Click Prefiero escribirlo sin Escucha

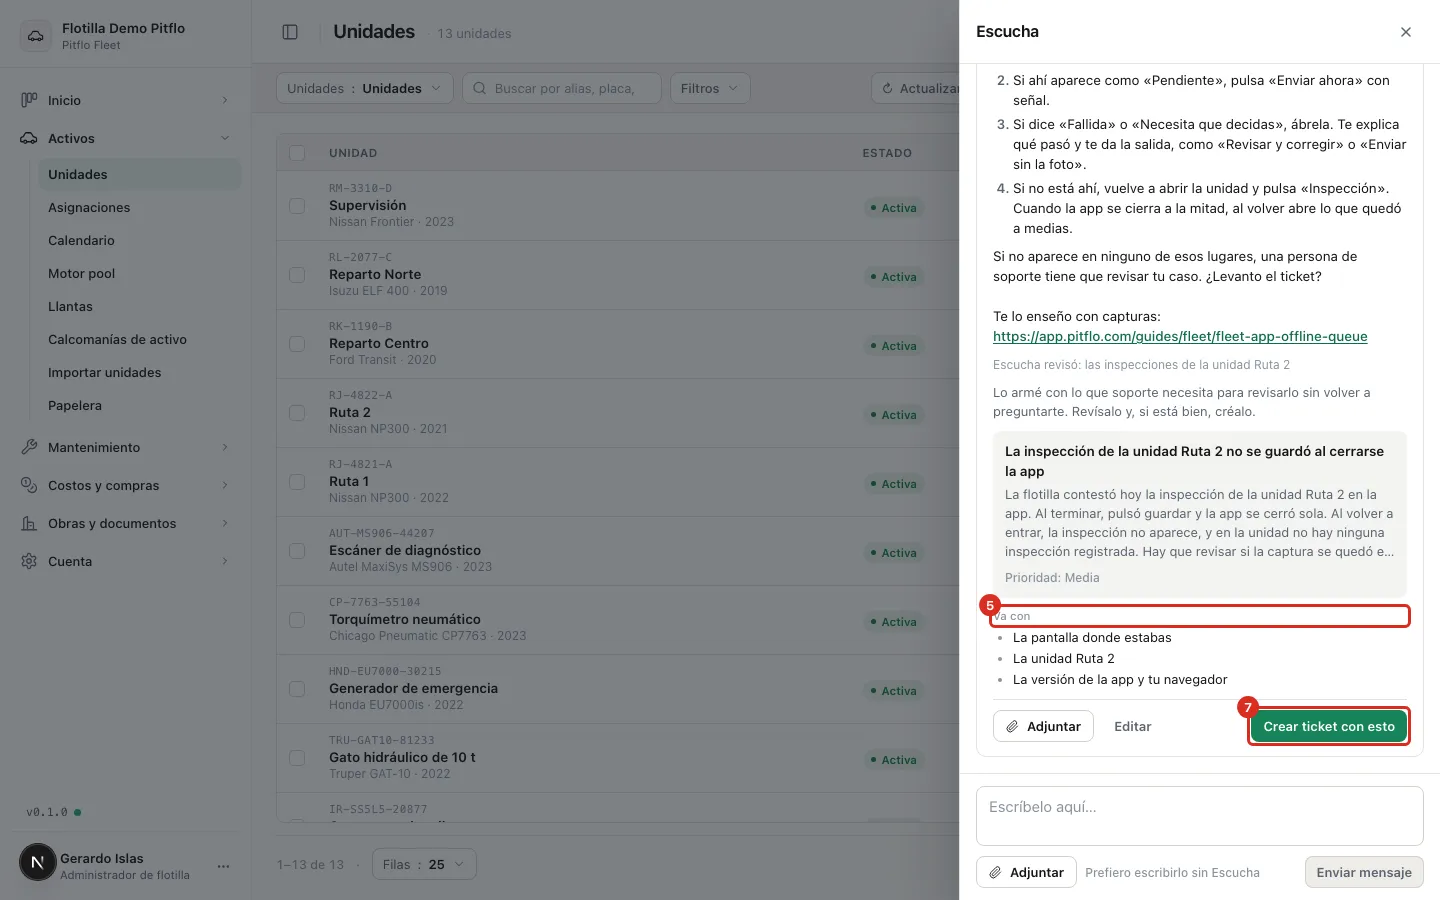(1172, 872)
